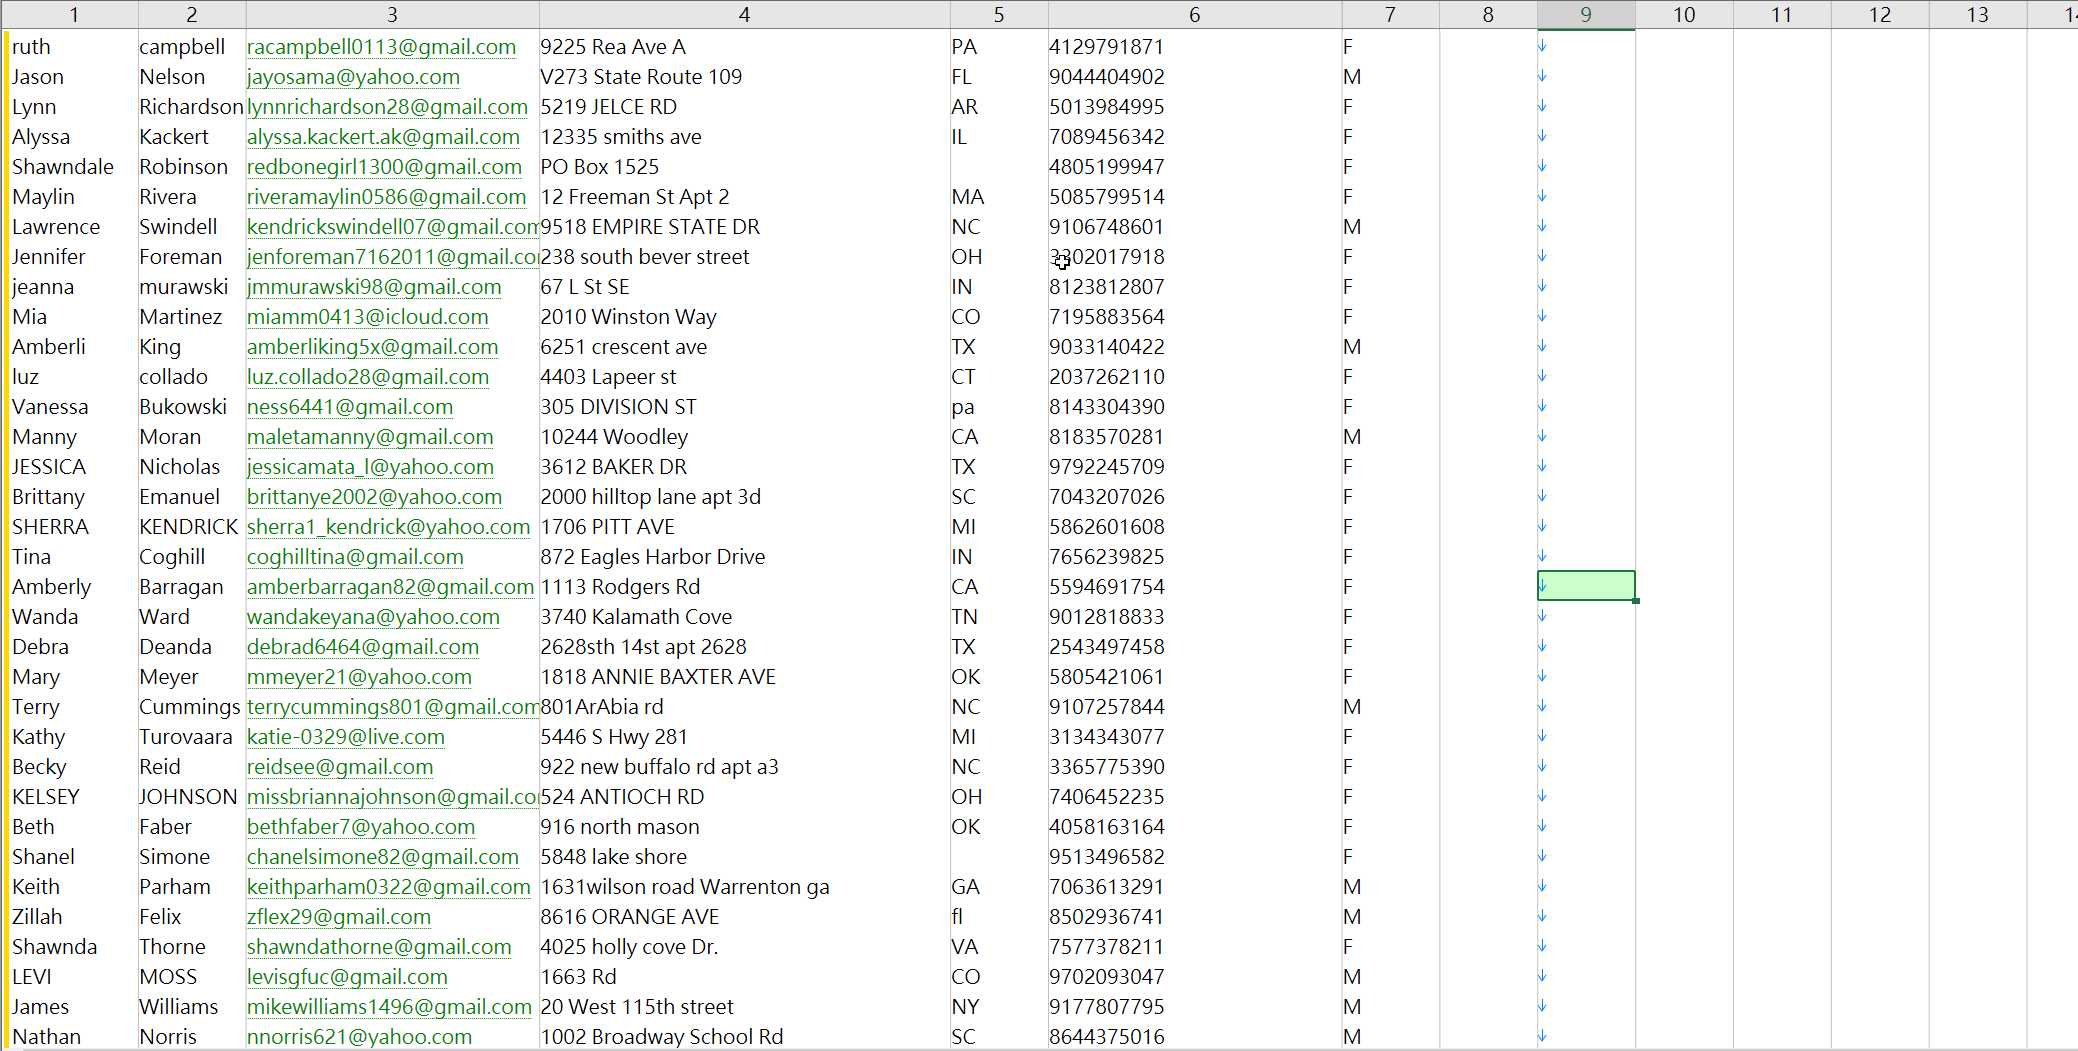The image size is (2078, 1051).
Task: Open the racampbell0113@gmail.com email link
Action: point(381,47)
